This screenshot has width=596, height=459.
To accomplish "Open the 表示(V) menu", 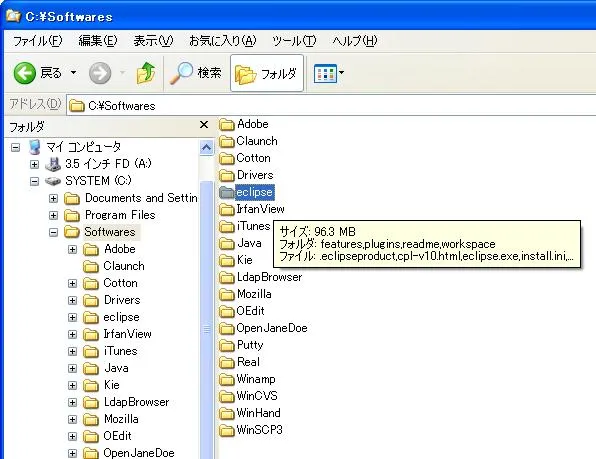I will (x=153, y=41).
